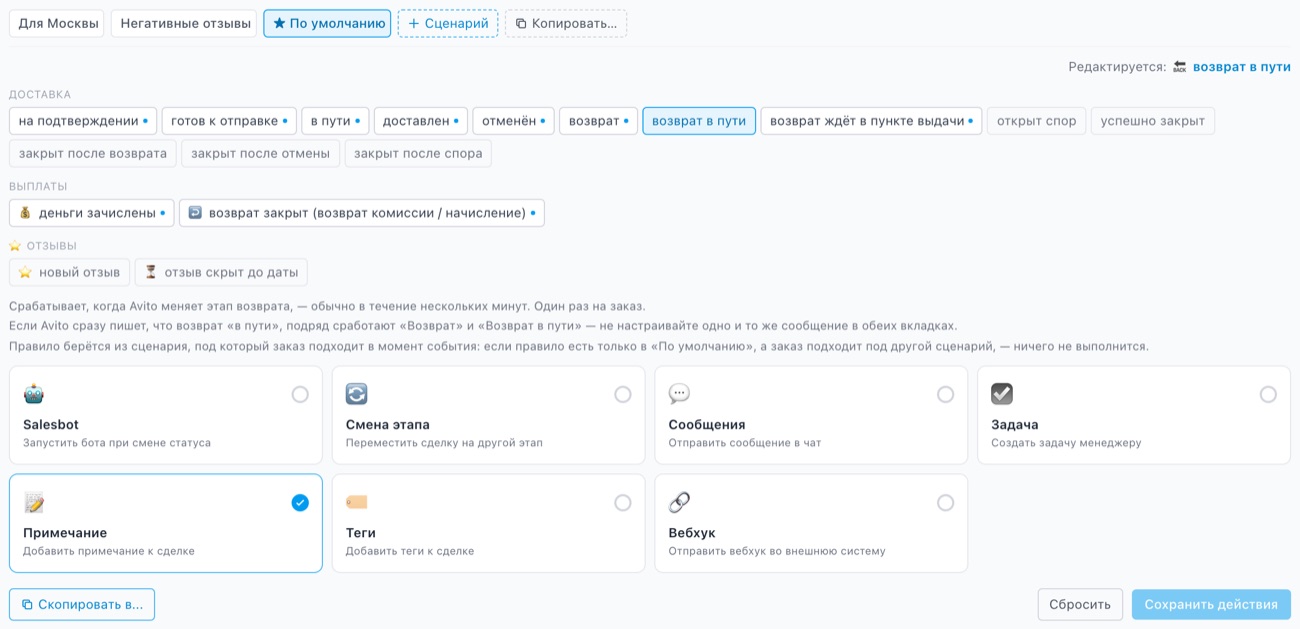Viewport: 1300px width, 629px height.
Task: Open the отзыв скрыт до даты tab
Action: tap(222, 272)
